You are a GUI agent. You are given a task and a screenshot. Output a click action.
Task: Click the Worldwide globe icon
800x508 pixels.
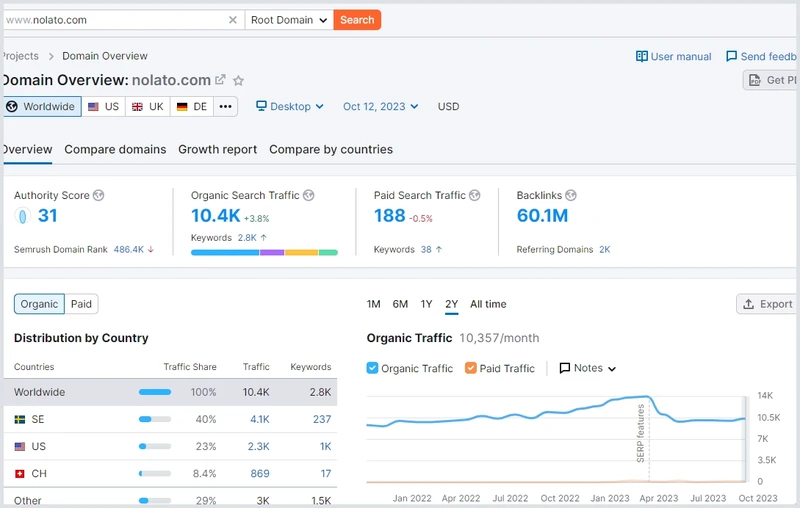pos(12,107)
